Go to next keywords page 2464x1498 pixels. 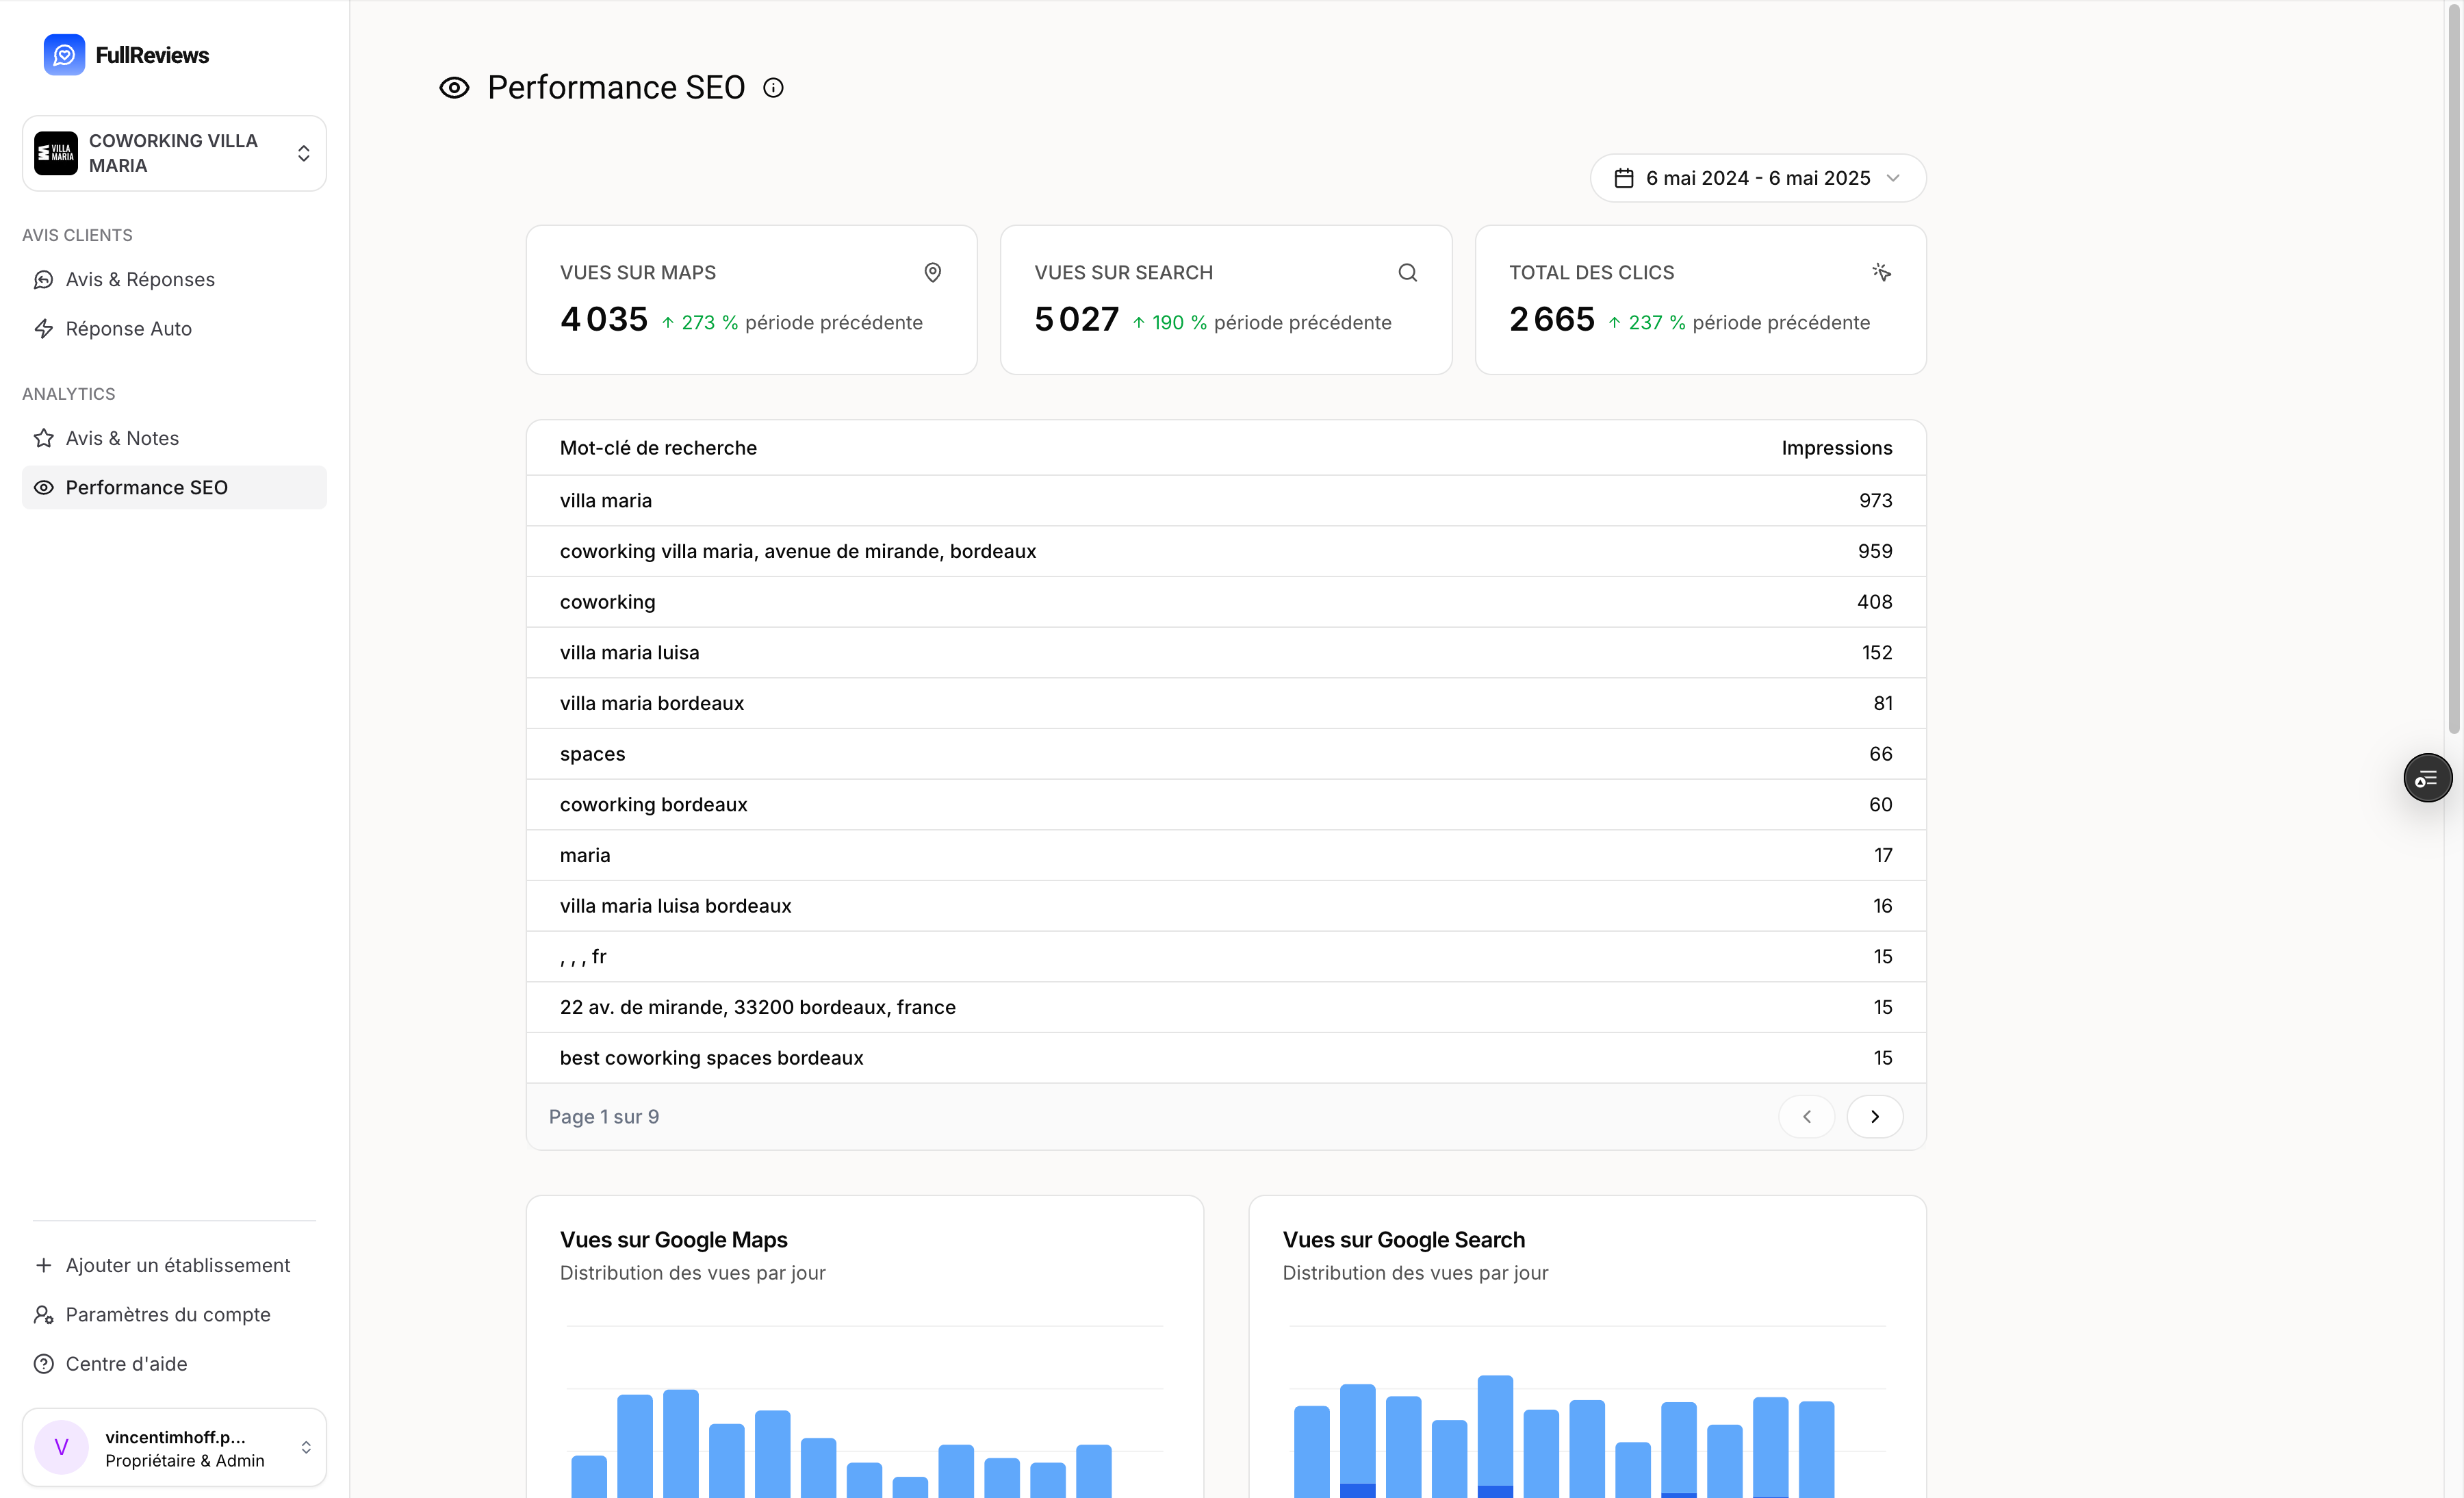pyautogui.click(x=1874, y=1116)
